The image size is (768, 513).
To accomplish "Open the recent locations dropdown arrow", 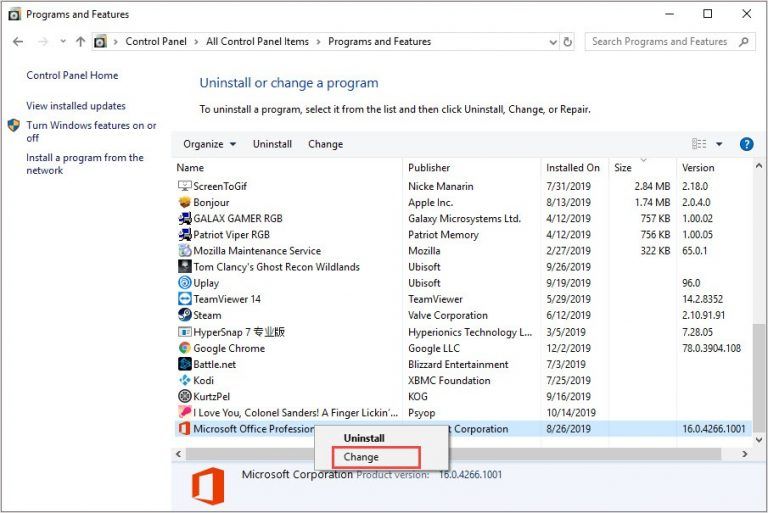I will point(63,42).
